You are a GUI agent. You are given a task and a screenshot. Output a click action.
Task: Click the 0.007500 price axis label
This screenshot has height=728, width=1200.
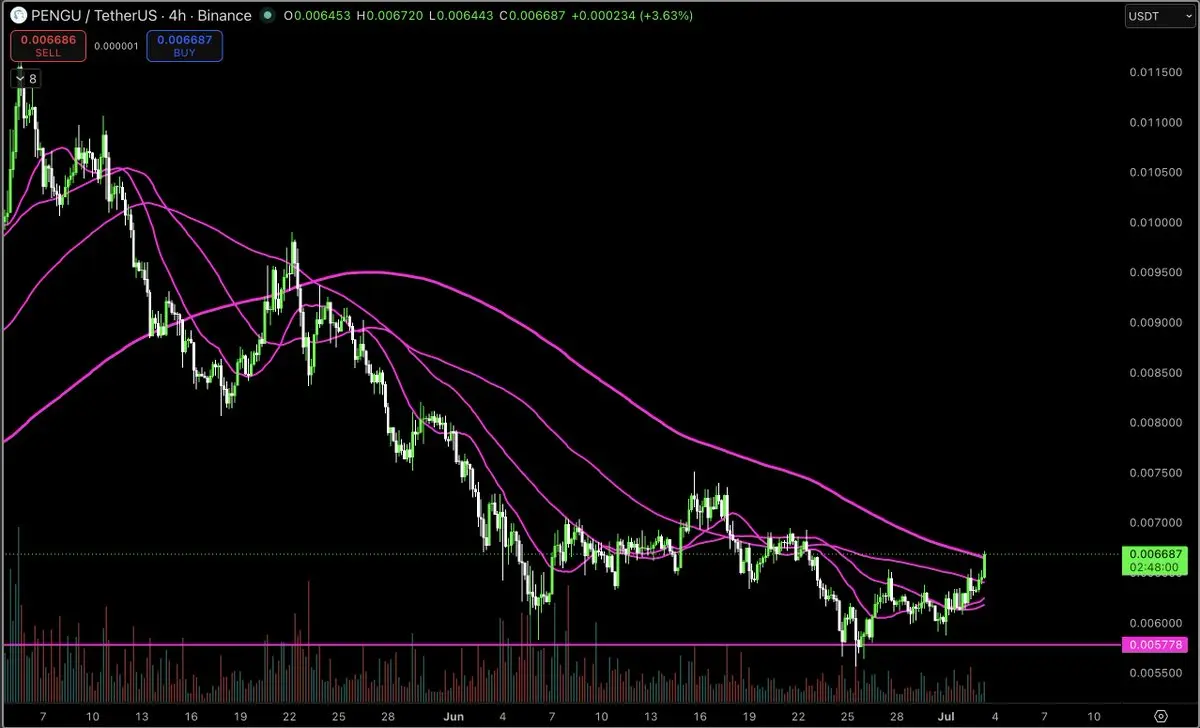pos(1155,472)
